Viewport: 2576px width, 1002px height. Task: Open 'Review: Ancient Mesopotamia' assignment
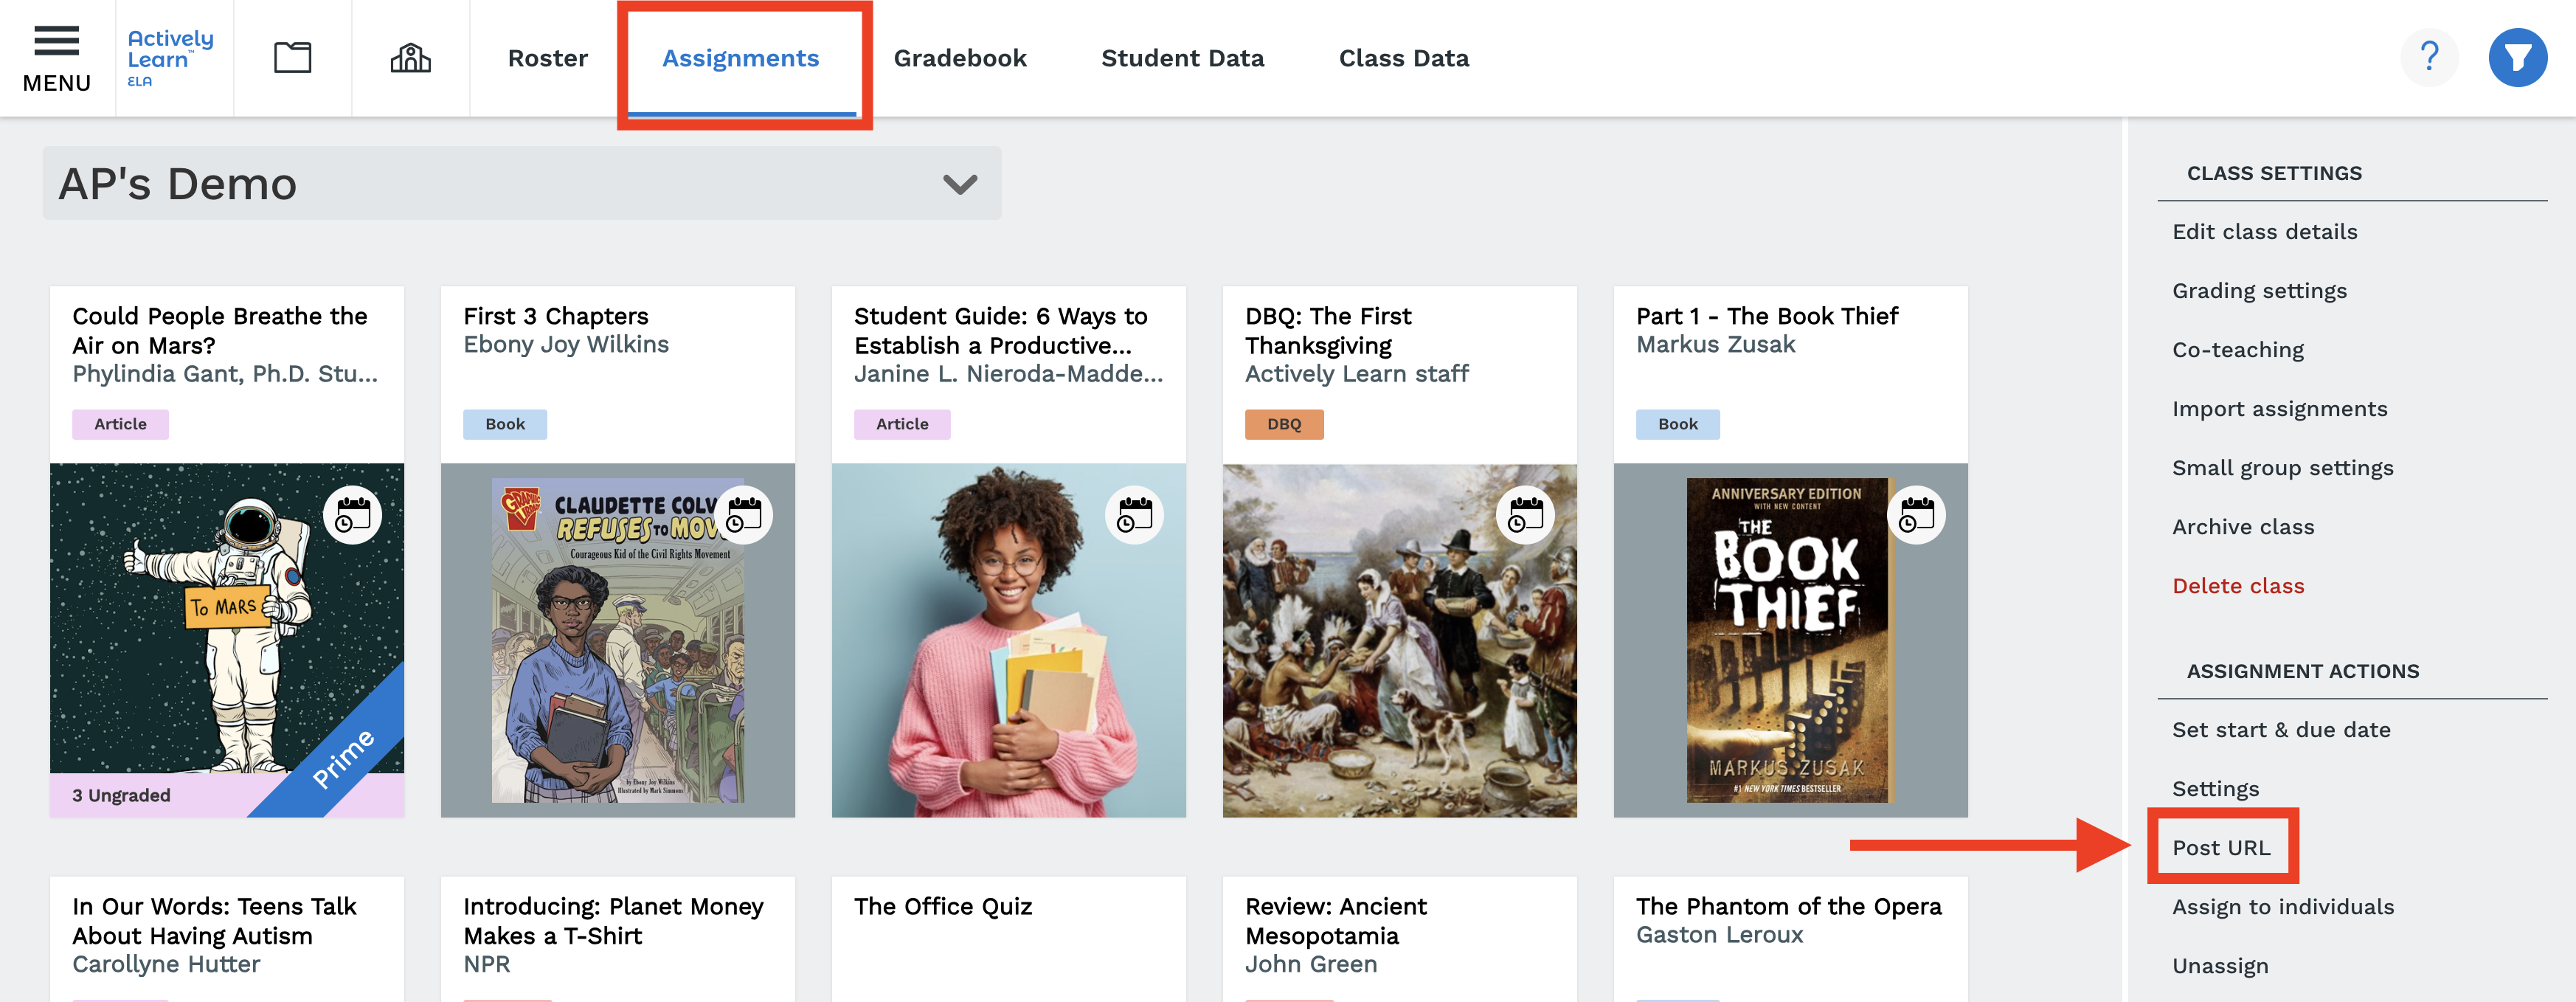[1335, 920]
